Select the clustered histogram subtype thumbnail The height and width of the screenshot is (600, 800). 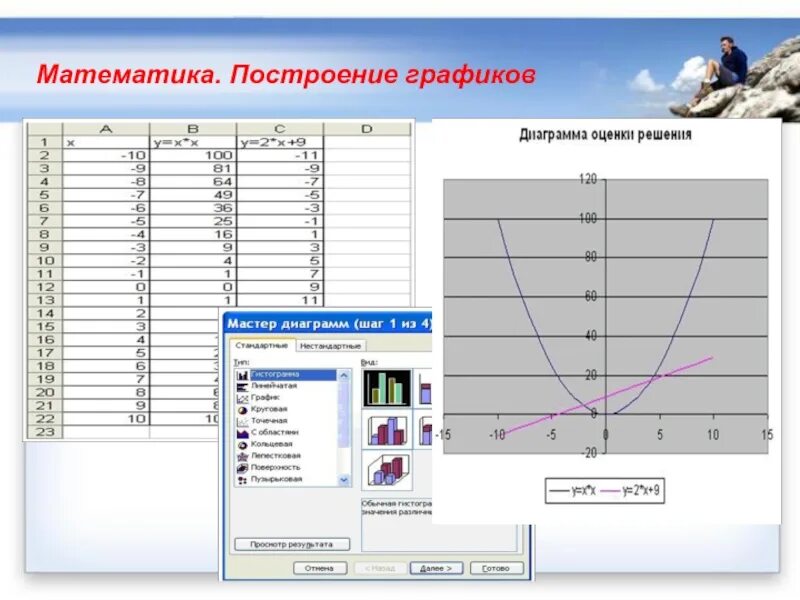387,388
